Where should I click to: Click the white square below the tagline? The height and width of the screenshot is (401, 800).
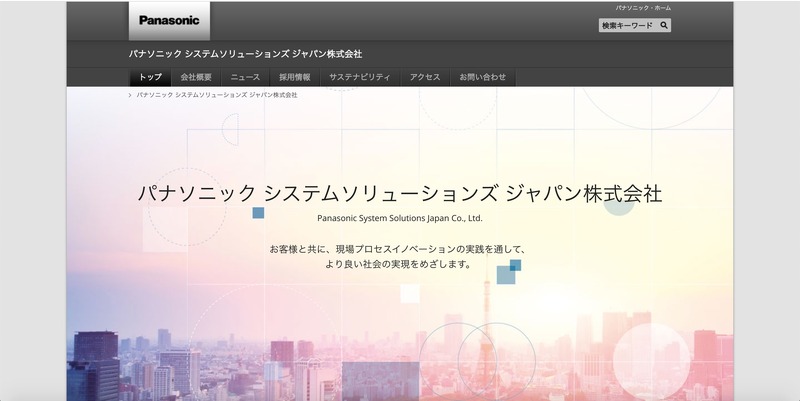pyautogui.click(x=410, y=293)
